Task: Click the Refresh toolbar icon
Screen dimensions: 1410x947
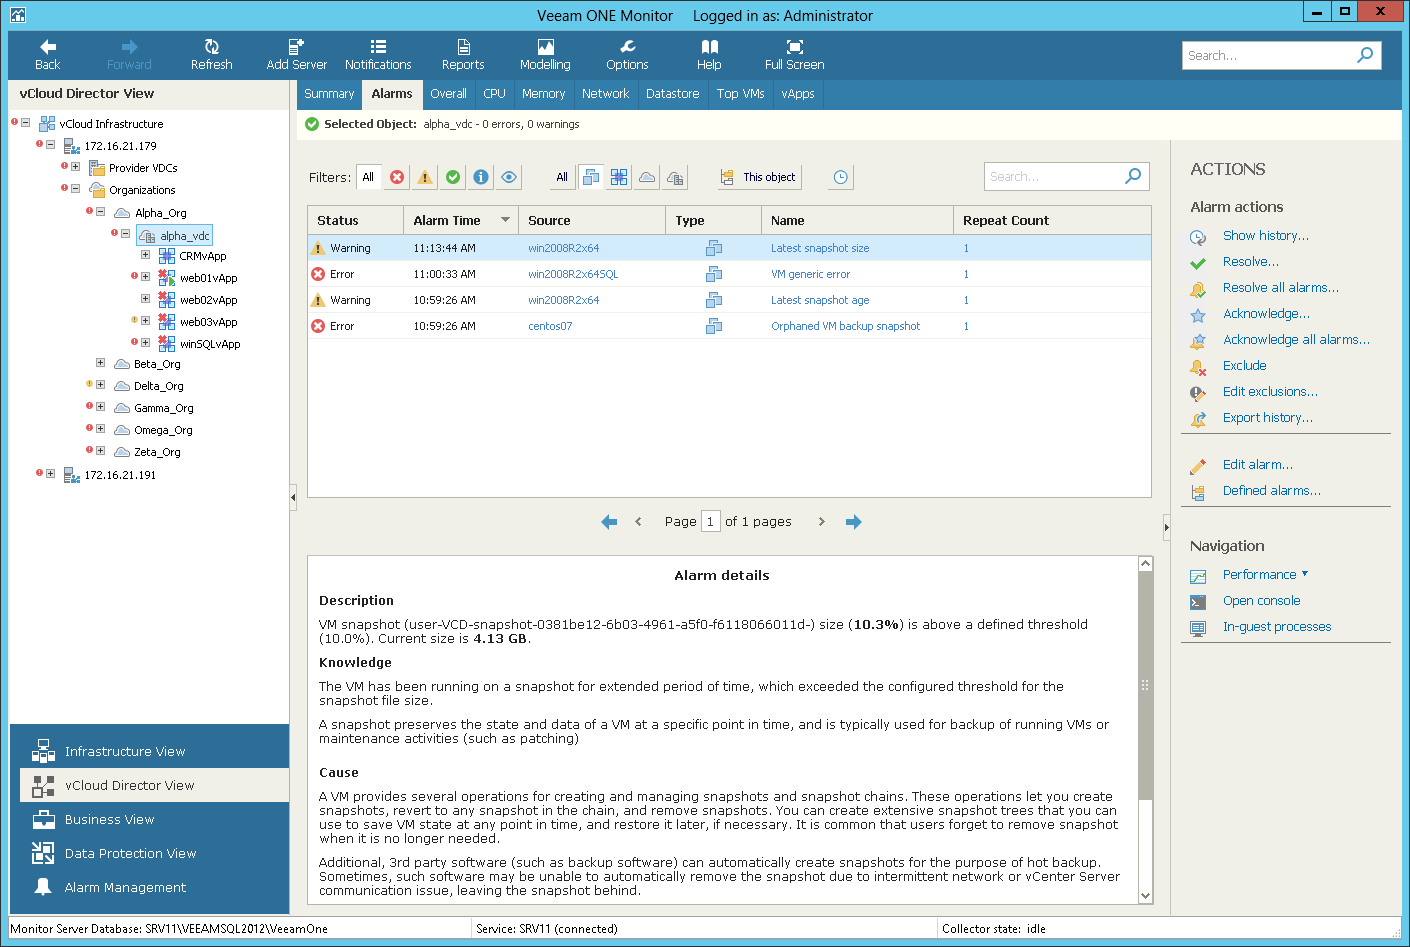Action: click(211, 47)
